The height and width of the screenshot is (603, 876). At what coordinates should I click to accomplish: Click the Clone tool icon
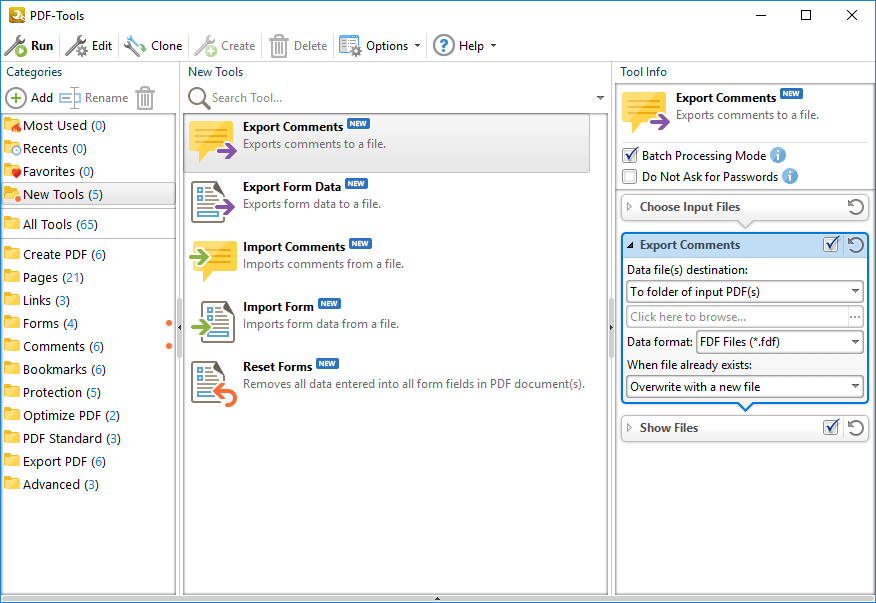tap(135, 46)
